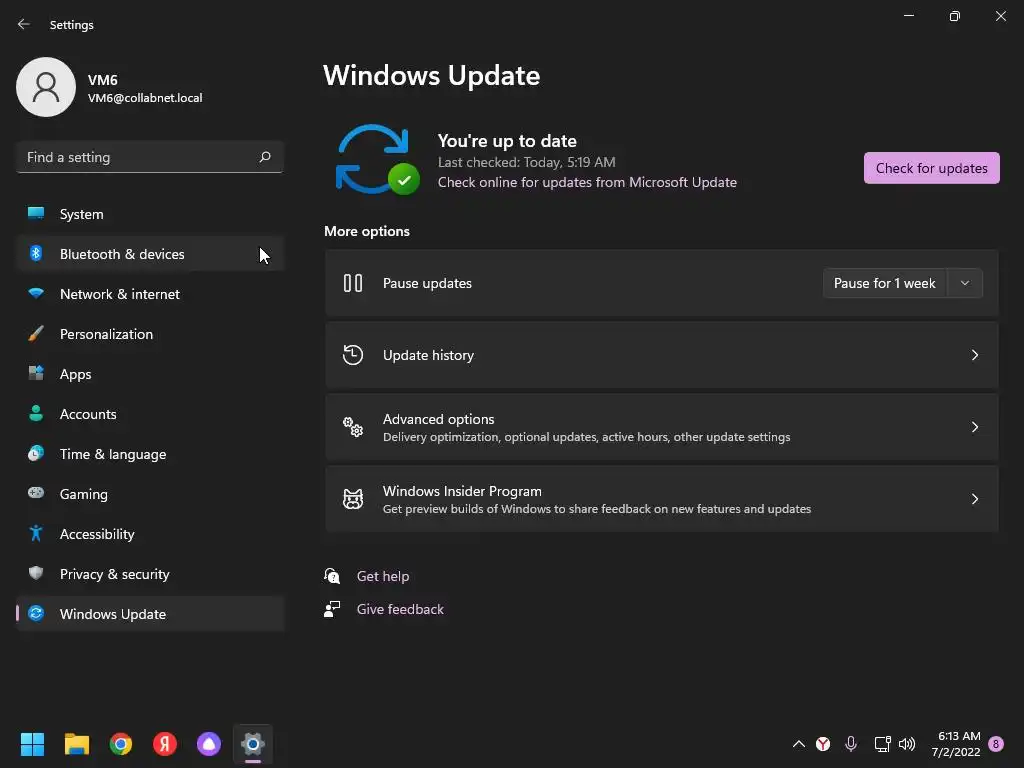The width and height of the screenshot is (1024, 768).
Task: Click Check online for updates link
Action: [x=587, y=182]
